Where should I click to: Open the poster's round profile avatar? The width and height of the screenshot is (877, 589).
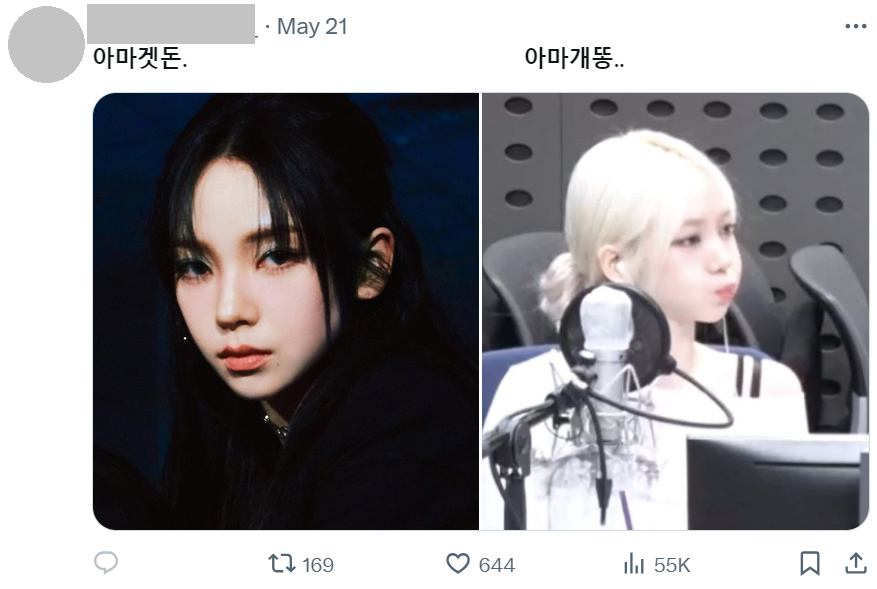pyautogui.click(x=46, y=45)
